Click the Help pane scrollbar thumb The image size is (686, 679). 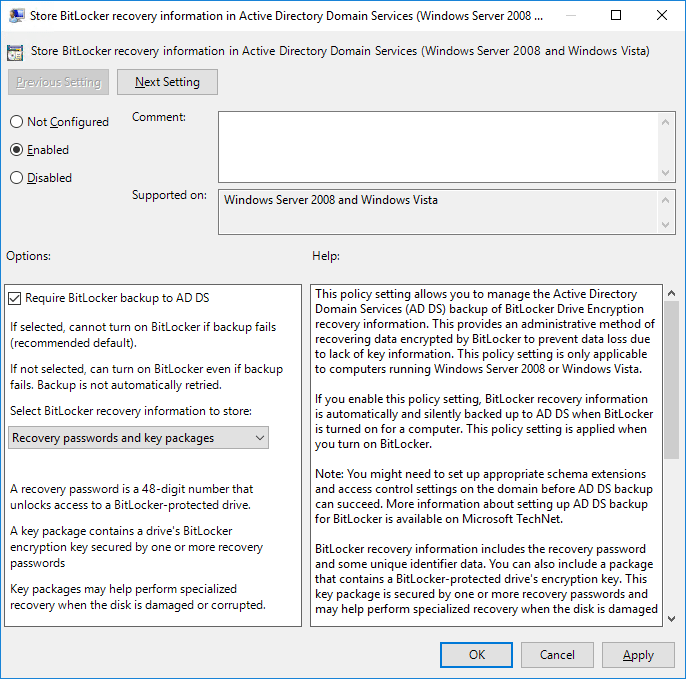(x=672, y=381)
